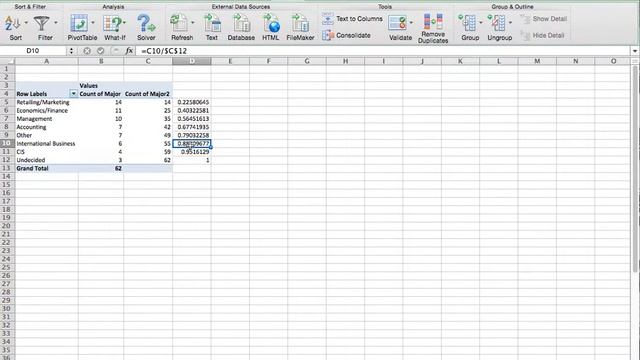Image resolution: width=640 pixels, height=360 pixels.
Task: Confirm the formula entry
Action: [x=101, y=51]
